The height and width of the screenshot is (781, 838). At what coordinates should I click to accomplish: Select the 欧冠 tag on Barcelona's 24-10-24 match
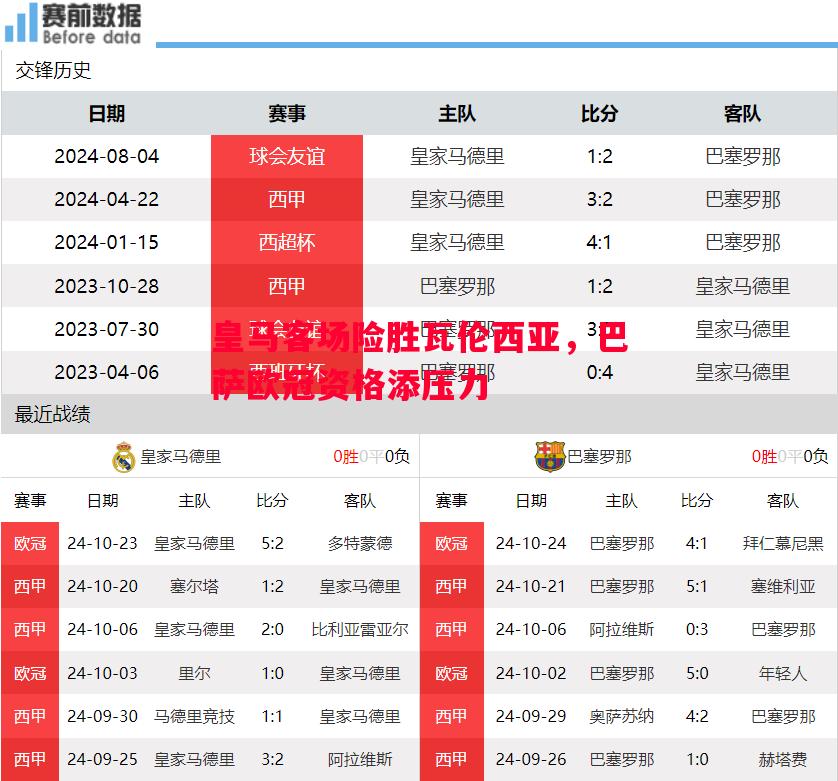[x=452, y=543]
